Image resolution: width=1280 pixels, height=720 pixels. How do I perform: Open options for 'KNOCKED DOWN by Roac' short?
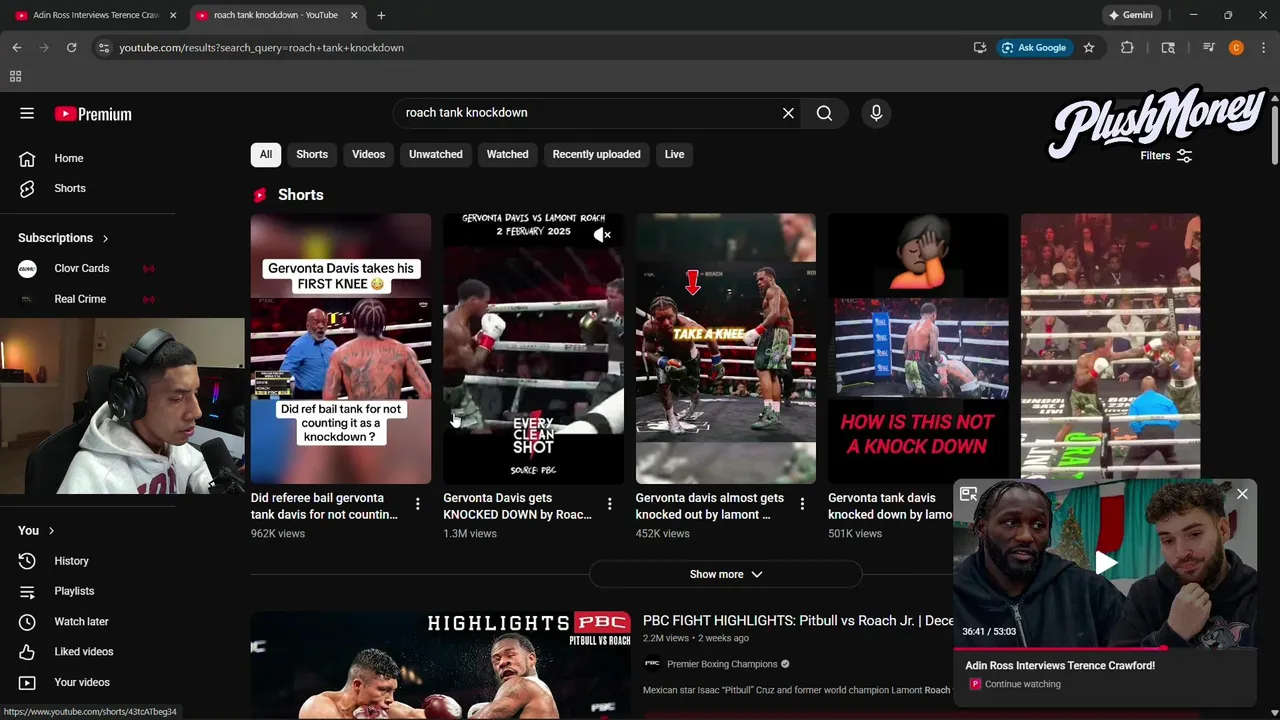[x=609, y=504]
